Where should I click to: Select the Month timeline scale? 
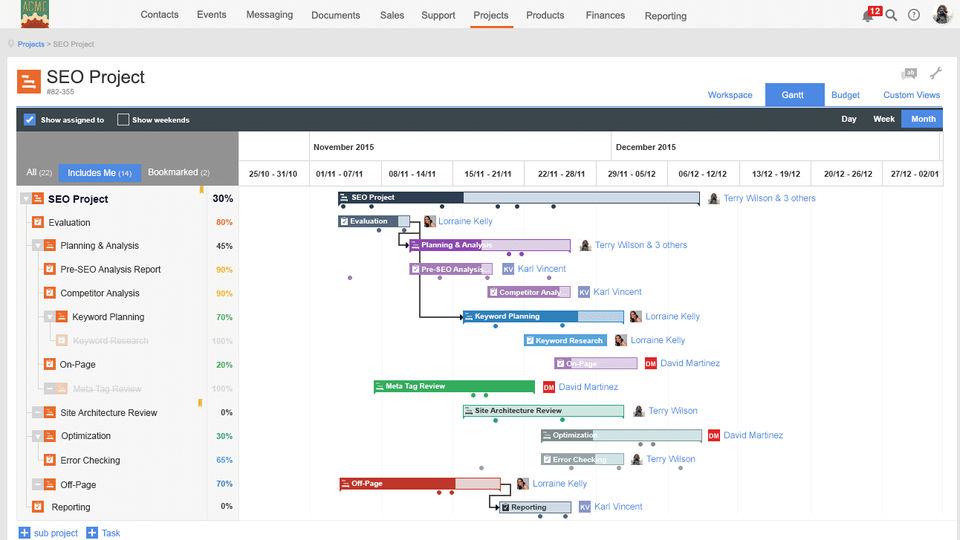click(923, 119)
